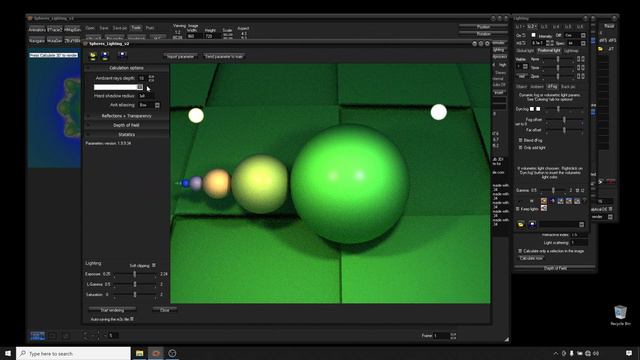The width and height of the screenshot is (640, 360).
Task: Click the fourth light-tool icon below Gamma
Action: coord(569,201)
